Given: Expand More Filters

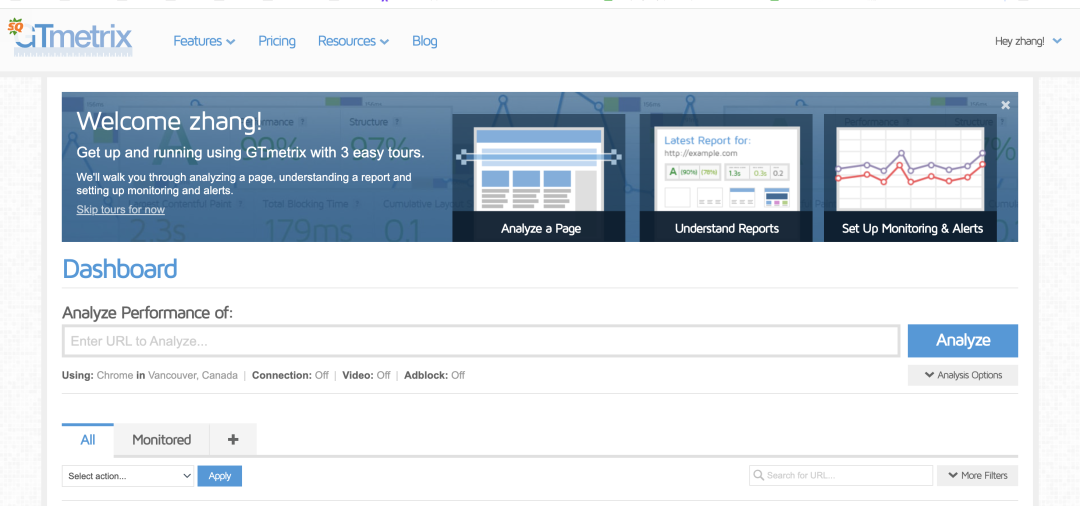Looking at the screenshot, I should point(977,476).
